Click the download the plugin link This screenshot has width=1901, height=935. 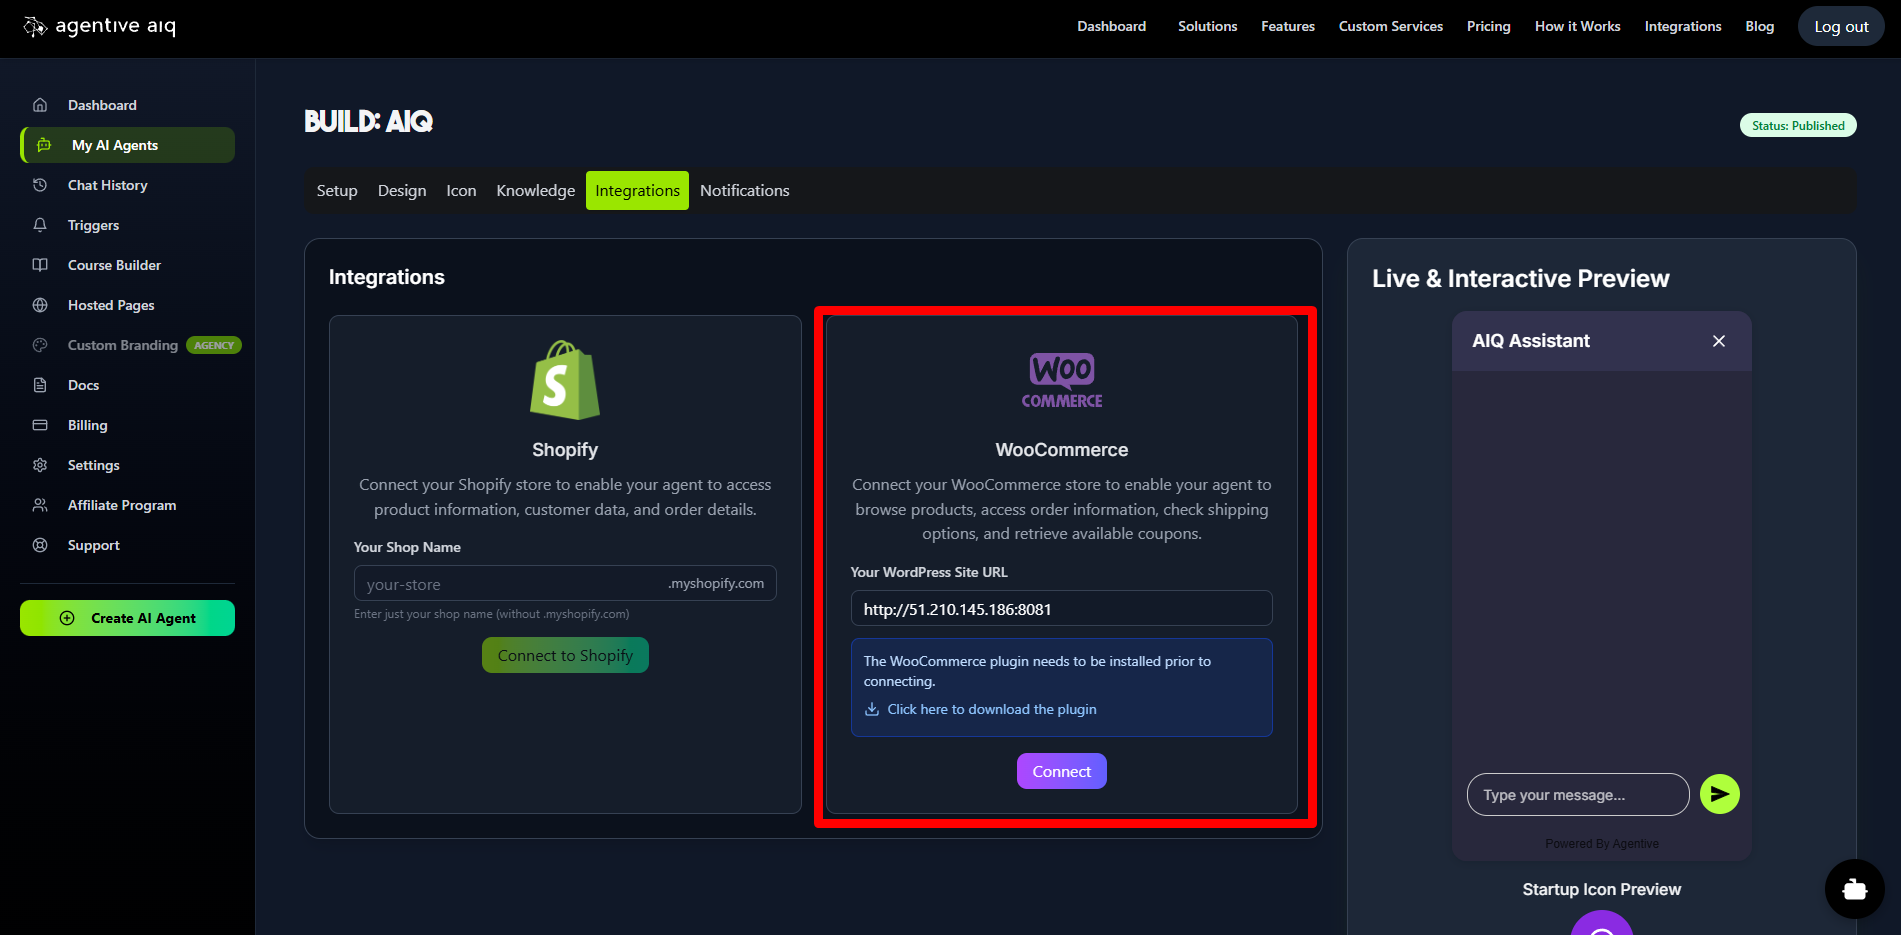pos(991,709)
